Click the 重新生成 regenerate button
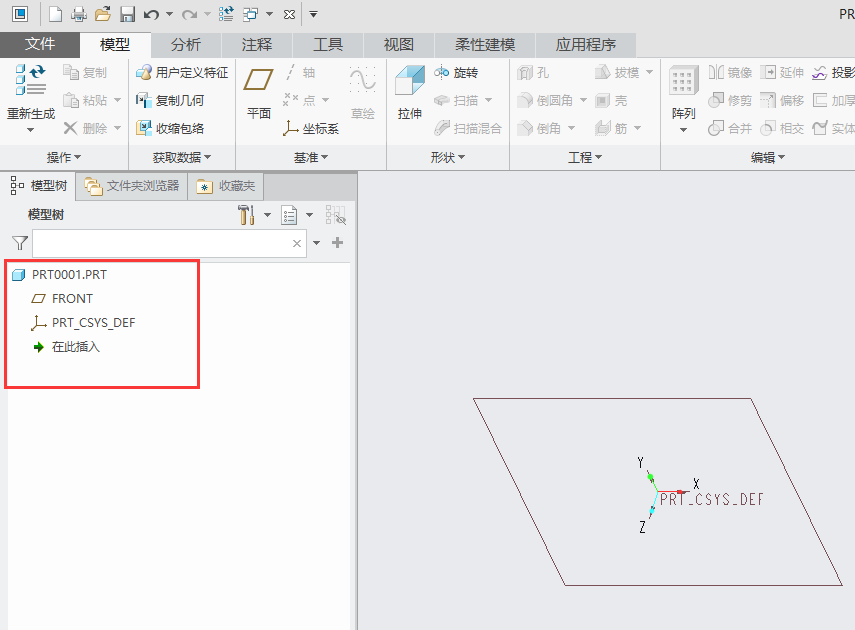This screenshot has width=855, height=630. pos(31,98)
